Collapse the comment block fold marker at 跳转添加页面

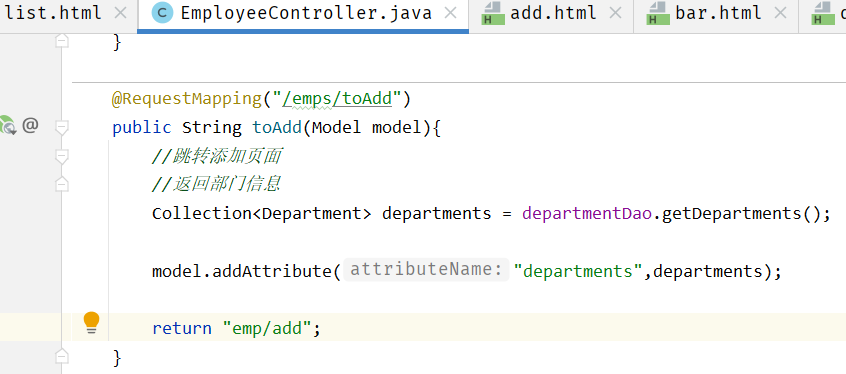pyautogui.click(x=62, y=157)
